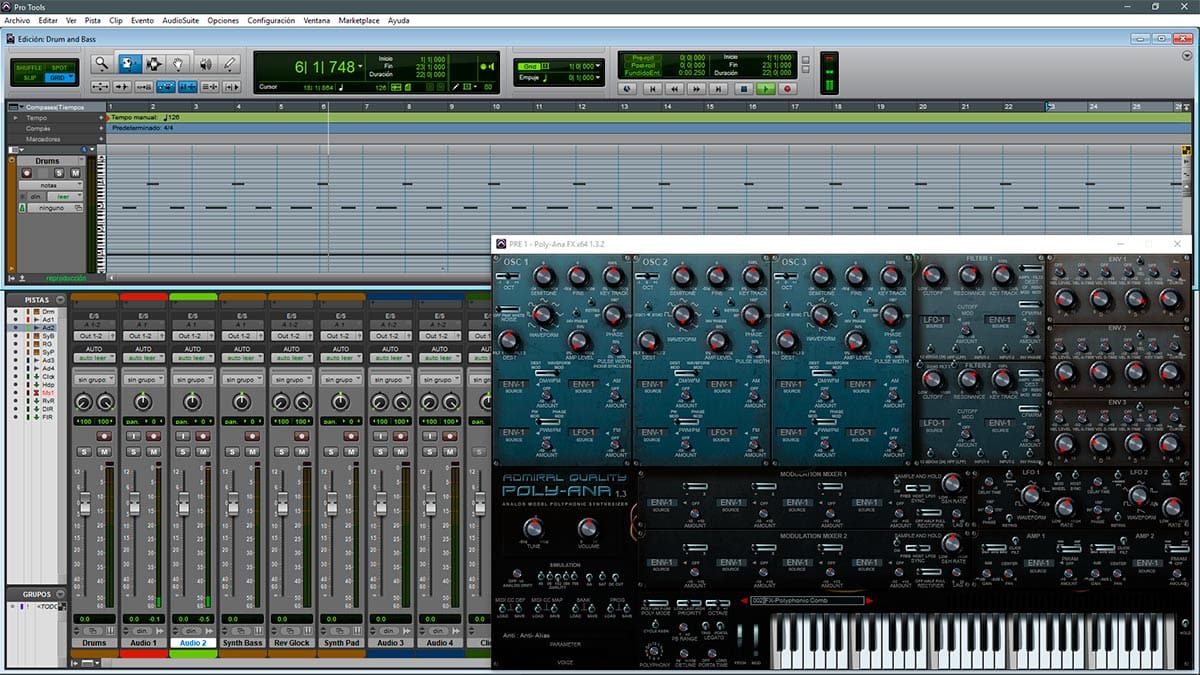Click the Drums channel volume fader

point(84,506)
